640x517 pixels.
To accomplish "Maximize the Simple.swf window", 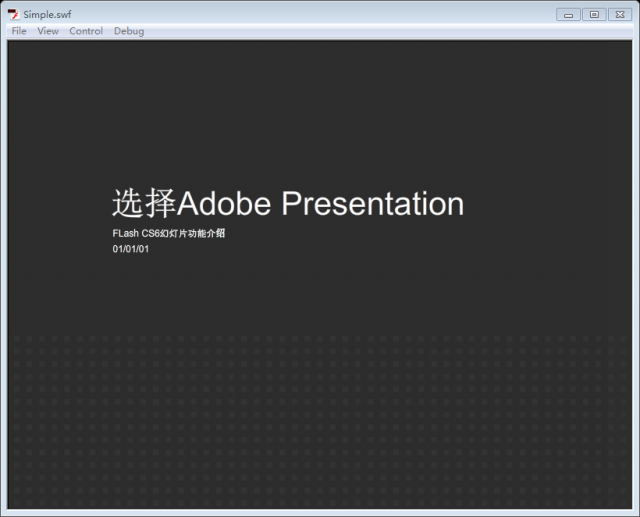I will 594,15.
